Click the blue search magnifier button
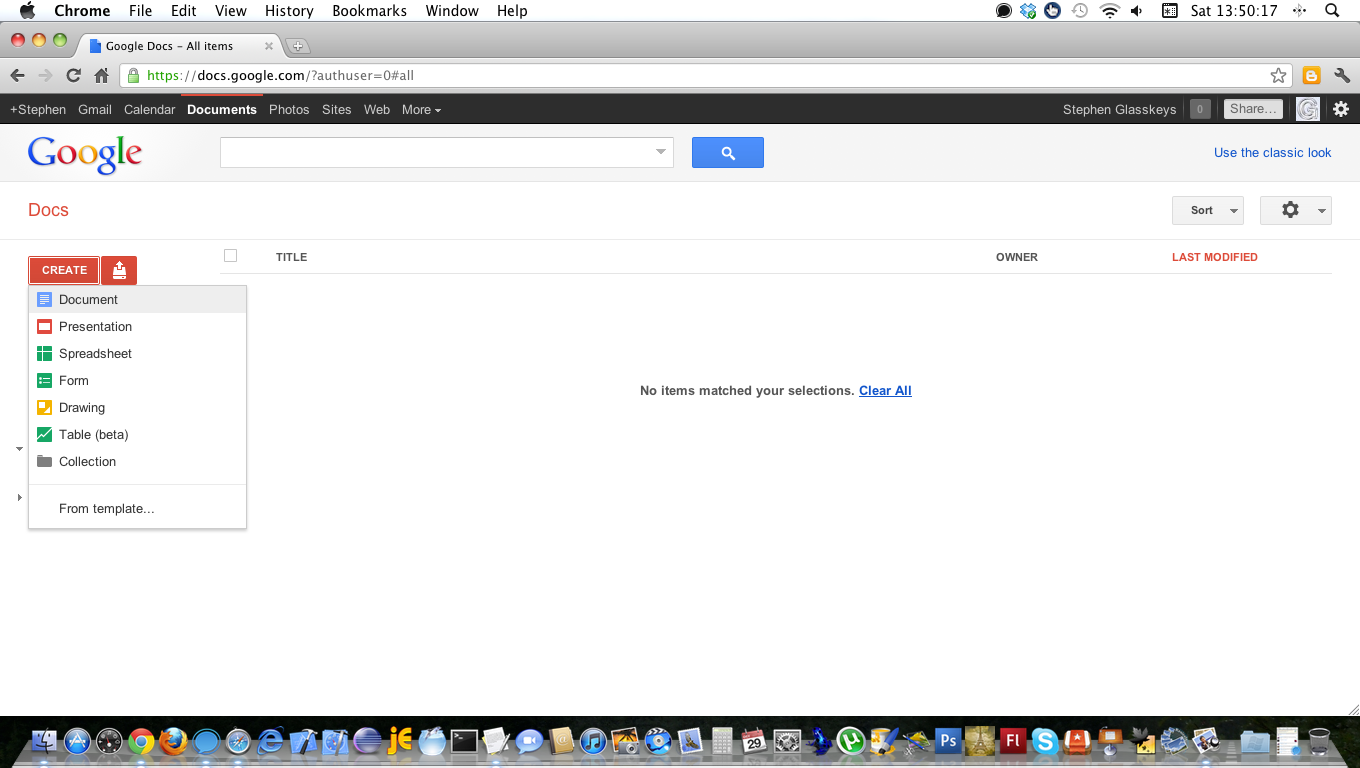This screenshot has height=768, width=1360. [727, 153]
